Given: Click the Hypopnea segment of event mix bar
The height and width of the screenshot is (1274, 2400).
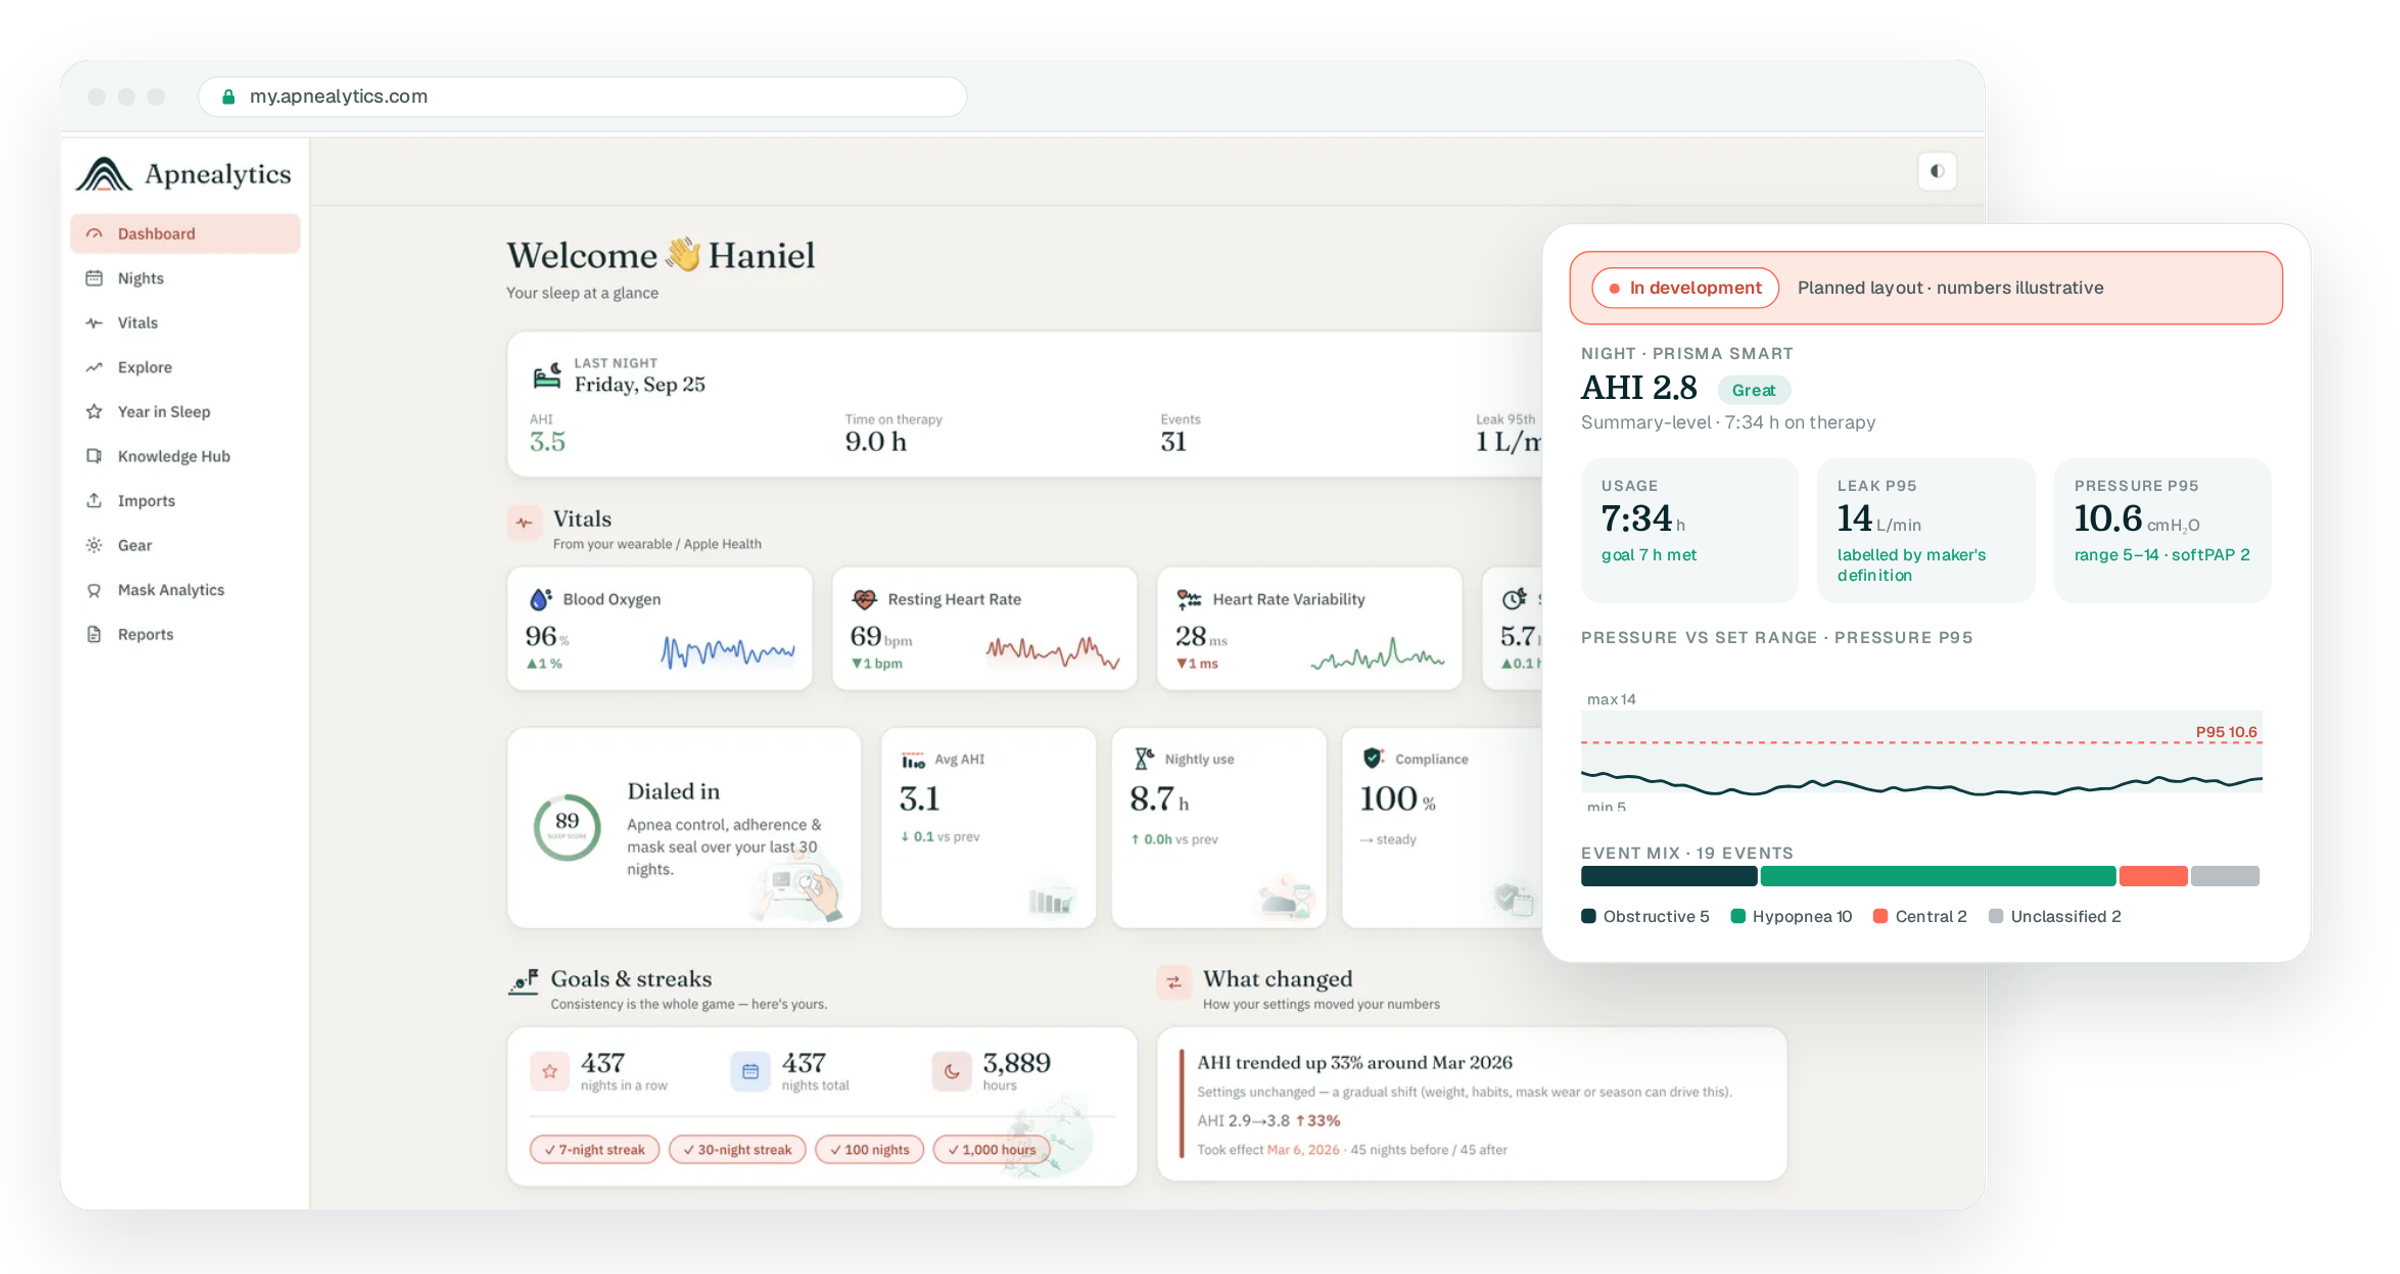Looking at the screenshot, I should click(x=1938, y=877).
